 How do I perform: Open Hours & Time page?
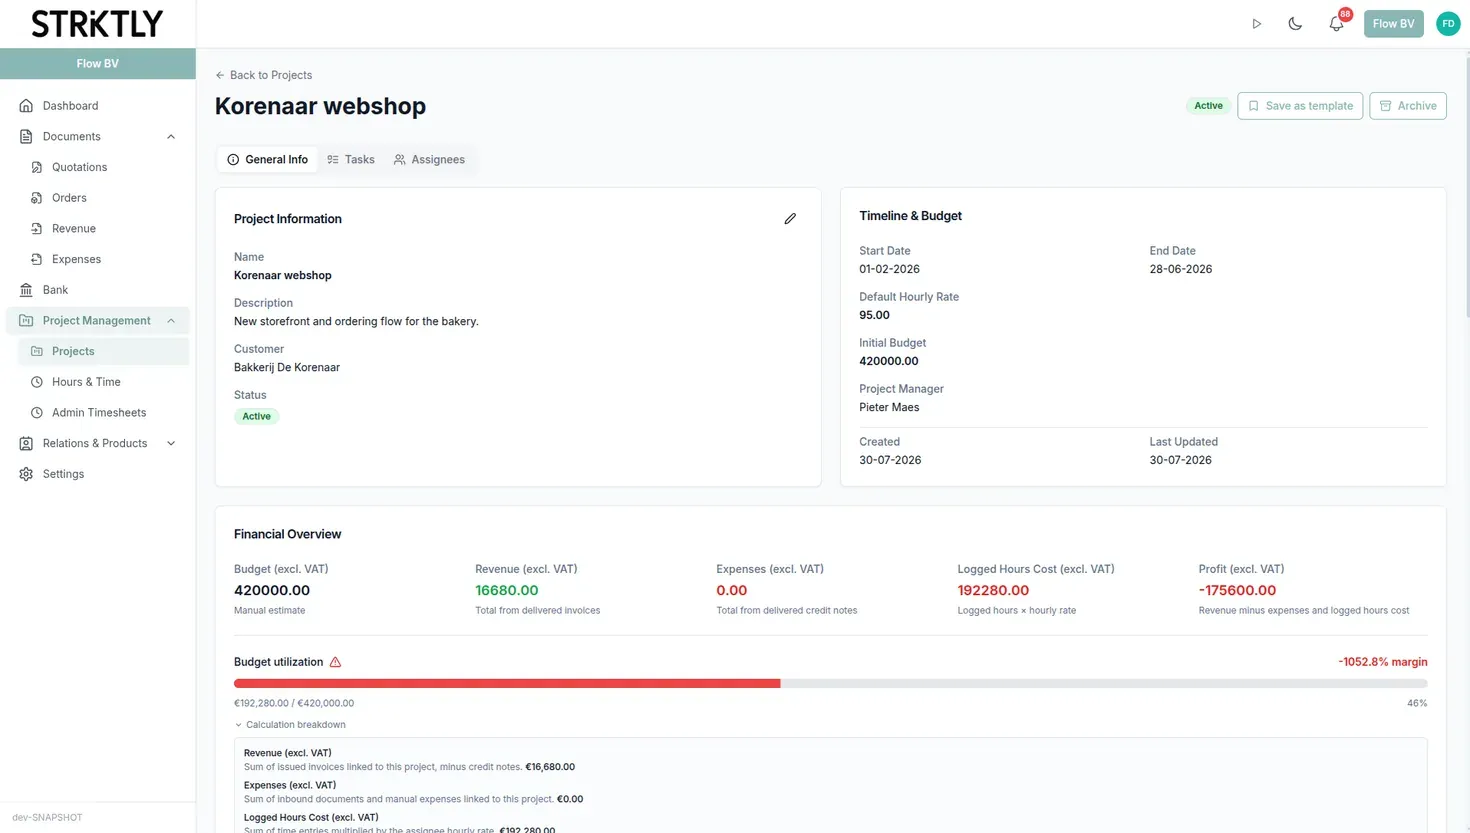click(103, 382)
